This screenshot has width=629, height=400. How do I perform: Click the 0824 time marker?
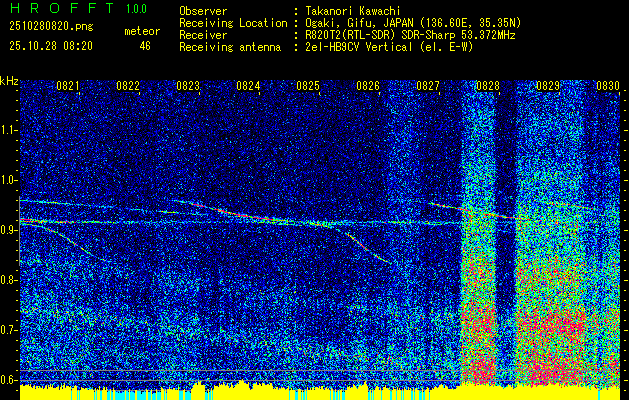248,85
